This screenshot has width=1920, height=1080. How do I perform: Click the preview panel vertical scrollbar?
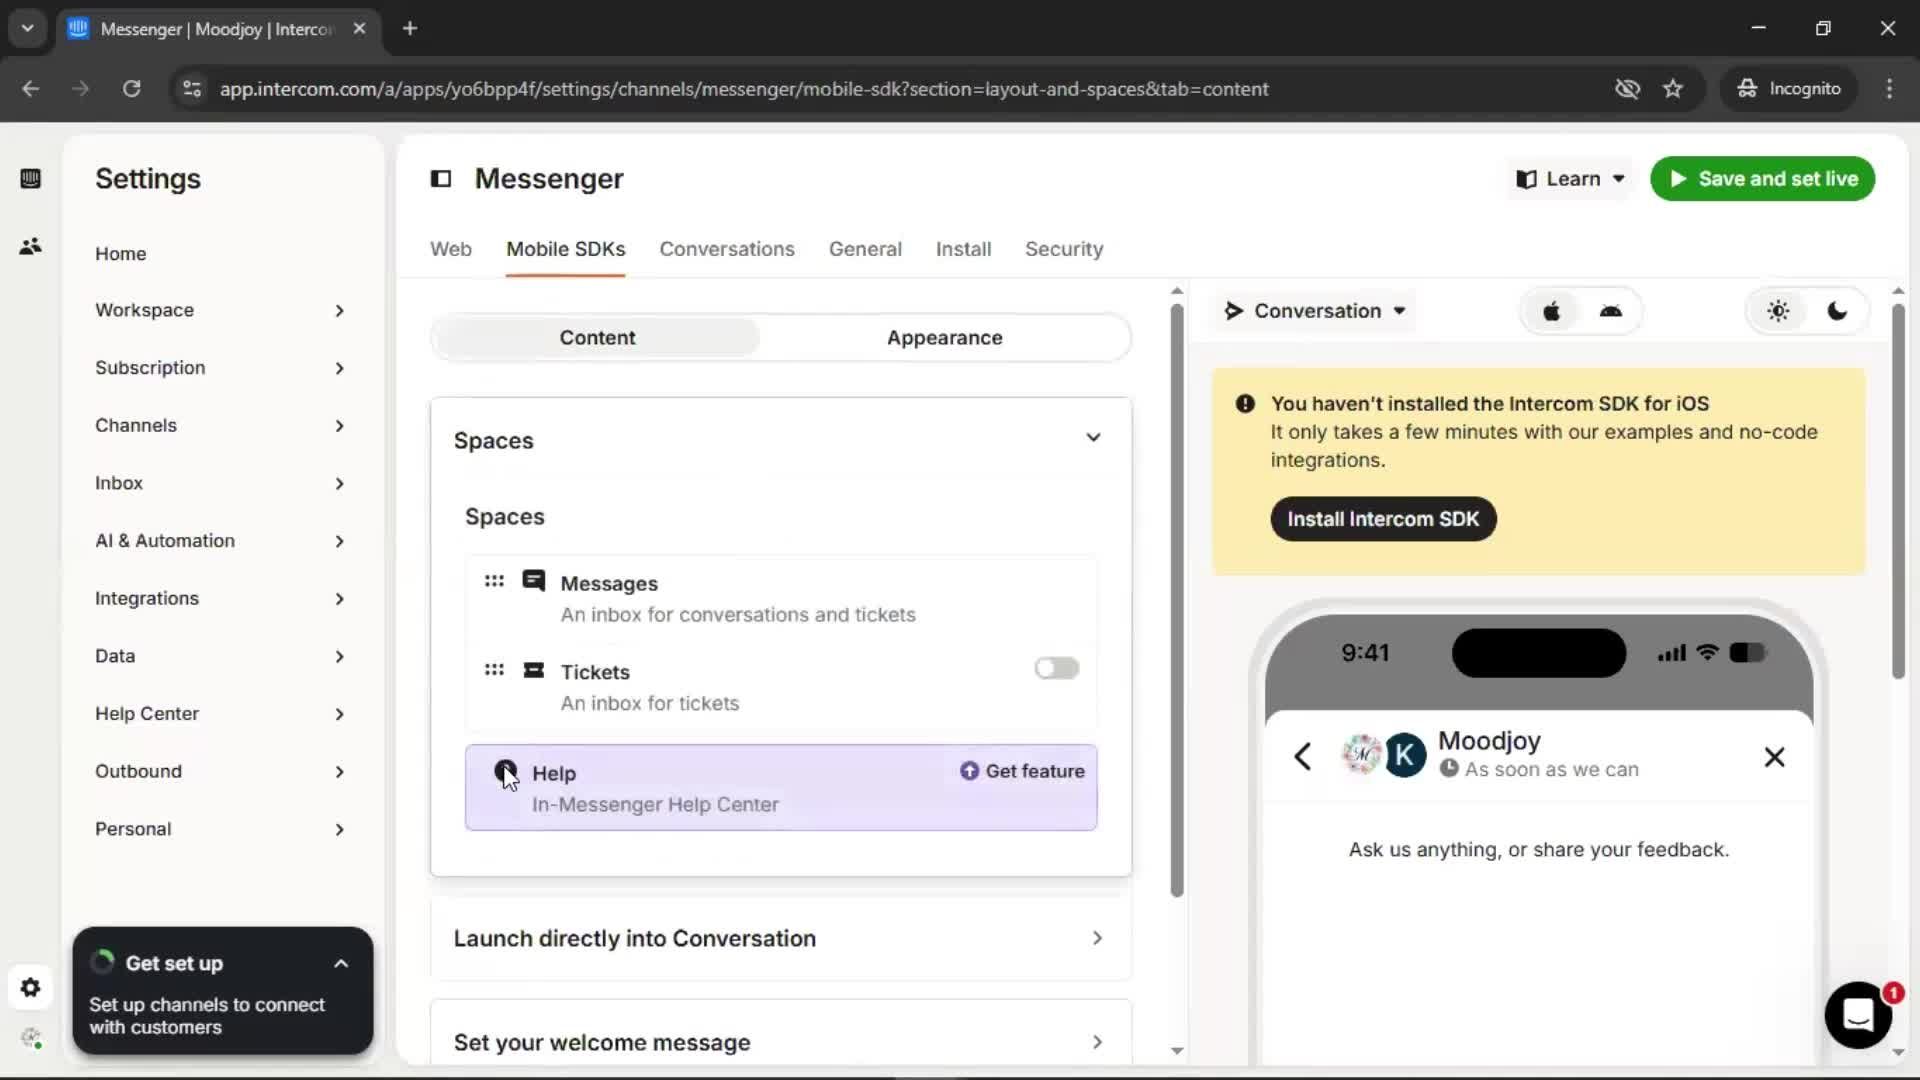coord(1898,490)
